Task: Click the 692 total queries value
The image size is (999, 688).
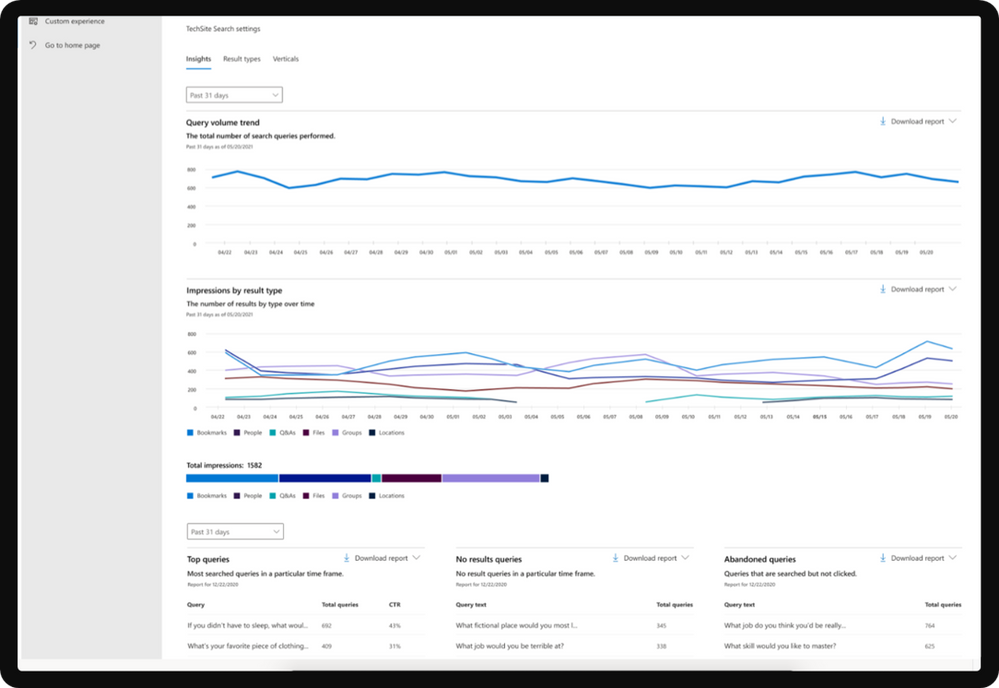Action: point(327,626)
